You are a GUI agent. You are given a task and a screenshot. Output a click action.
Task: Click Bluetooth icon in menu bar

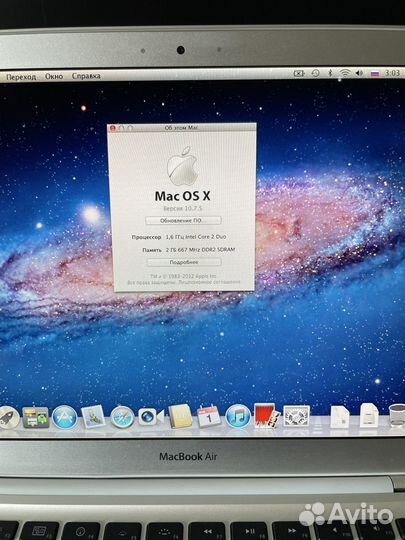[330, 73]
